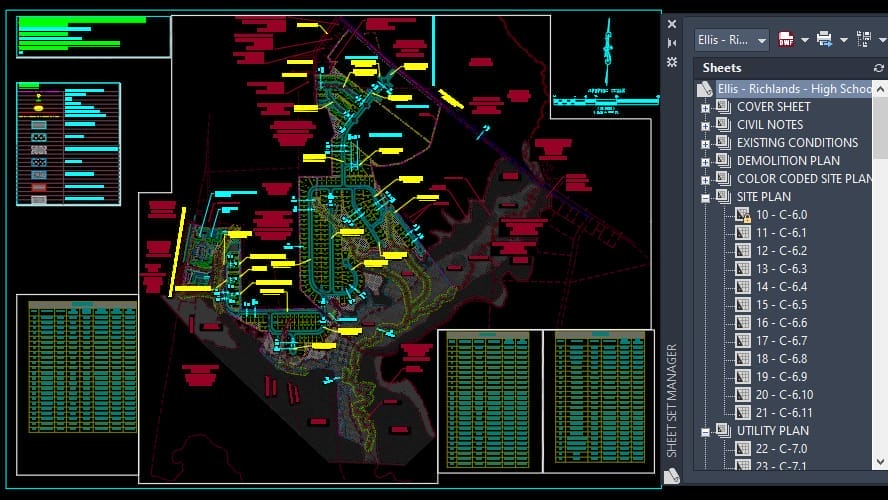Select the DEMOLITION PLAN subset
888x500 pixels.
788,161
